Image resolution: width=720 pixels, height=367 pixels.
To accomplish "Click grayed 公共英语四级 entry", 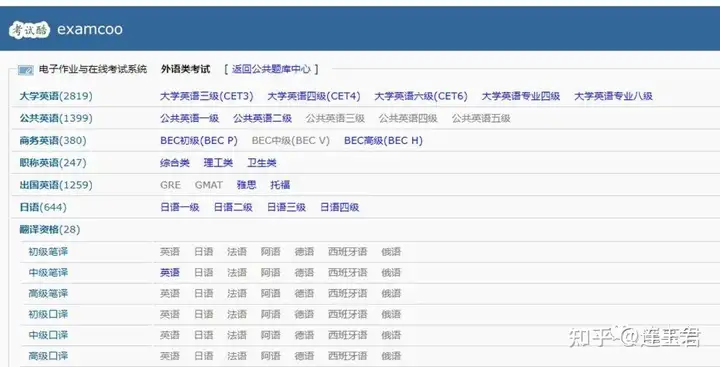I will tap(408, 118).
